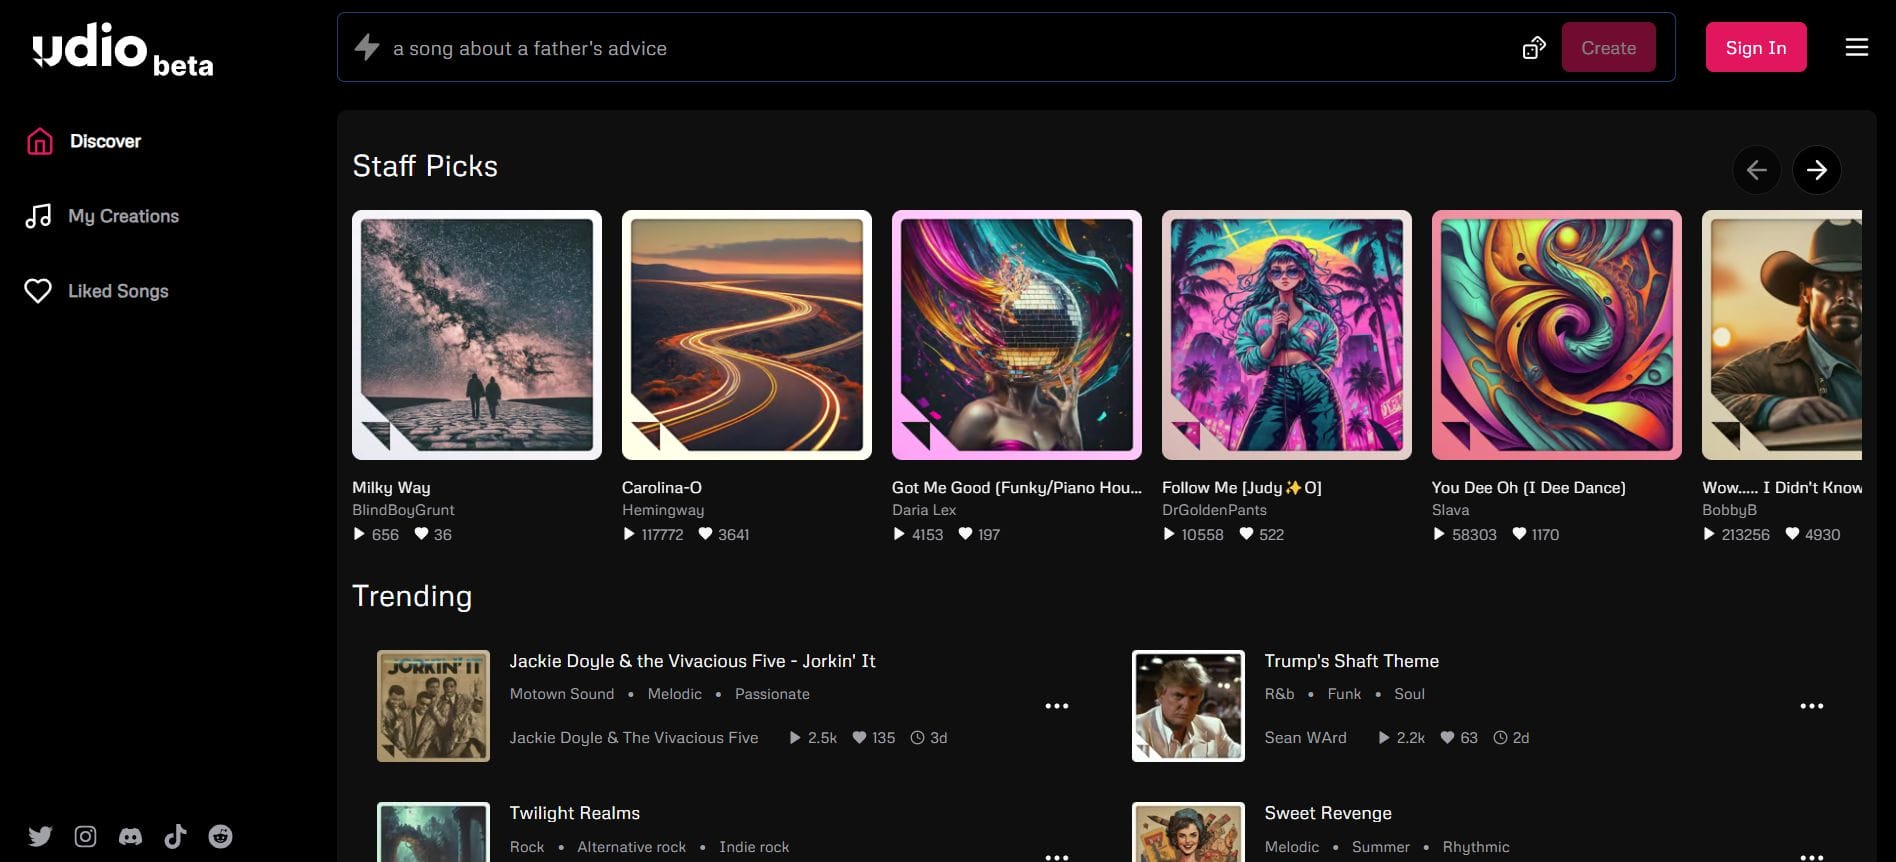Open Twilight Realms thumbnail
The height and width of the screenshot is (862, 1896).
click(433, 832)
